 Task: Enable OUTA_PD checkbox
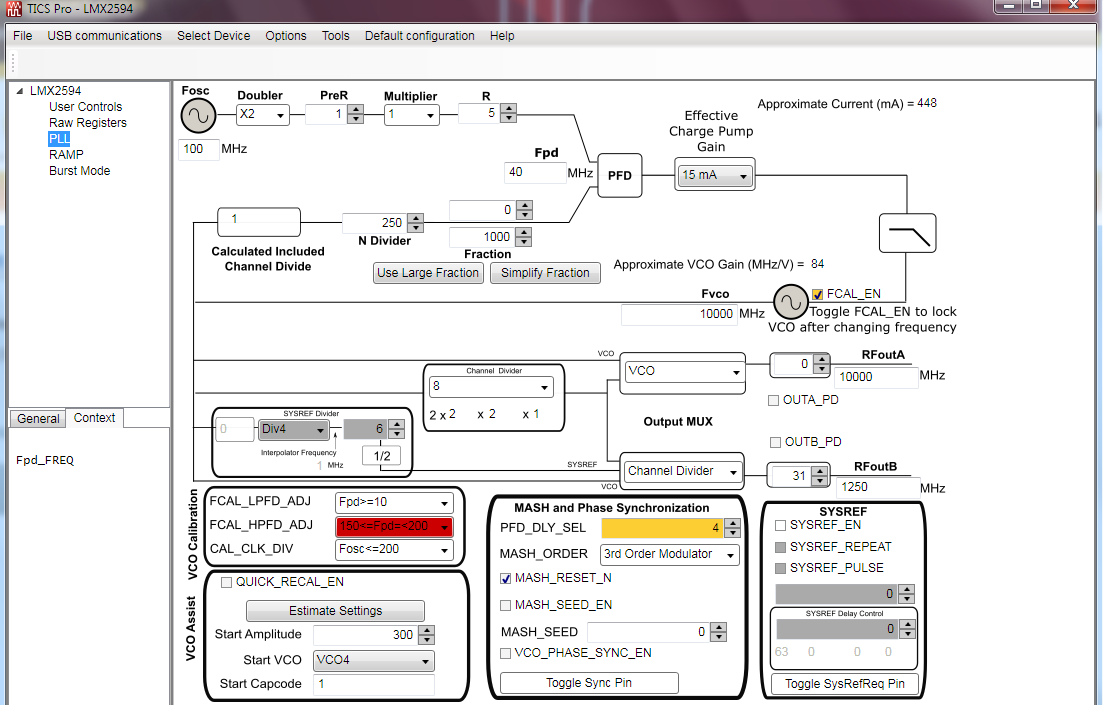point(774,400)
